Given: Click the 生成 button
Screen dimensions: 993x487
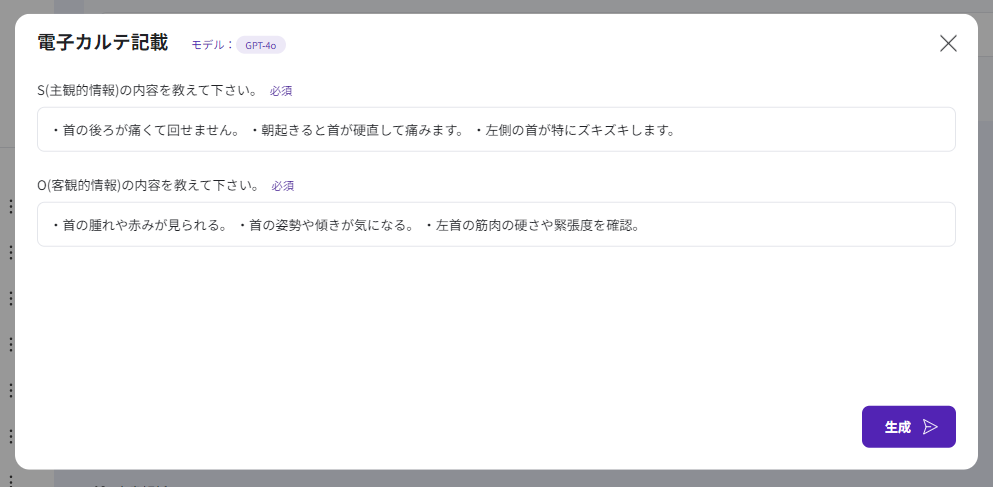Looking at the screenshot, I should 898,427.
